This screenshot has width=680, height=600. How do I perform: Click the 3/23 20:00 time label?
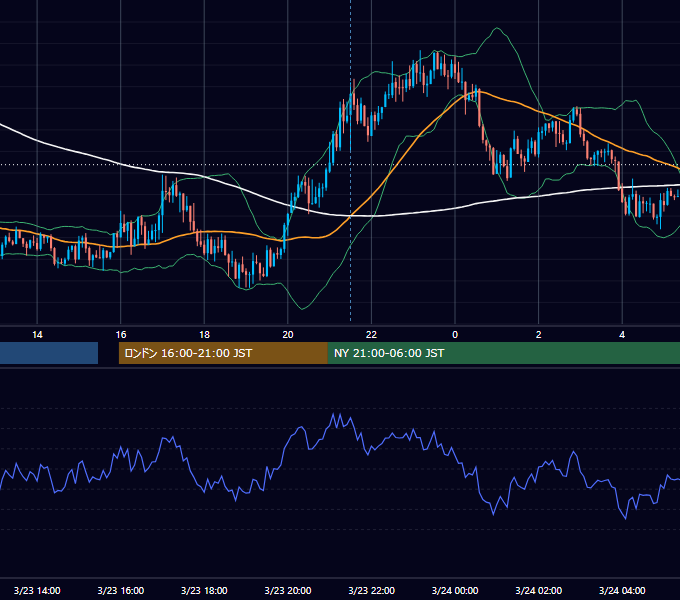point(288,590)
